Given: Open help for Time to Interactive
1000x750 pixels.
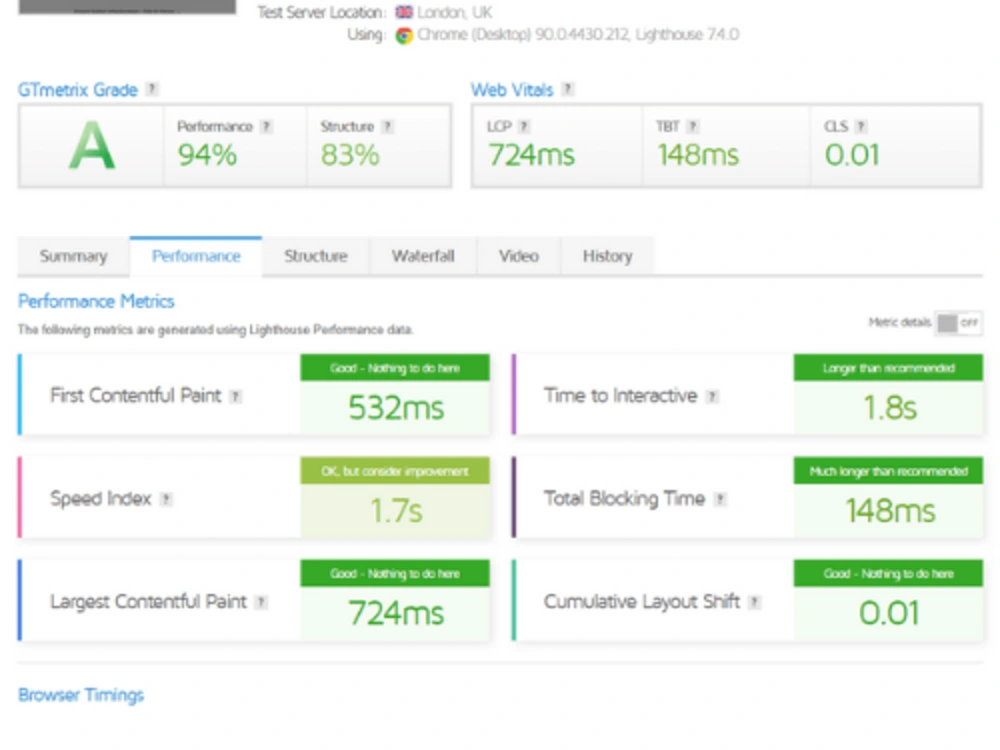Looking at the screenshot, I should (712, 397).
